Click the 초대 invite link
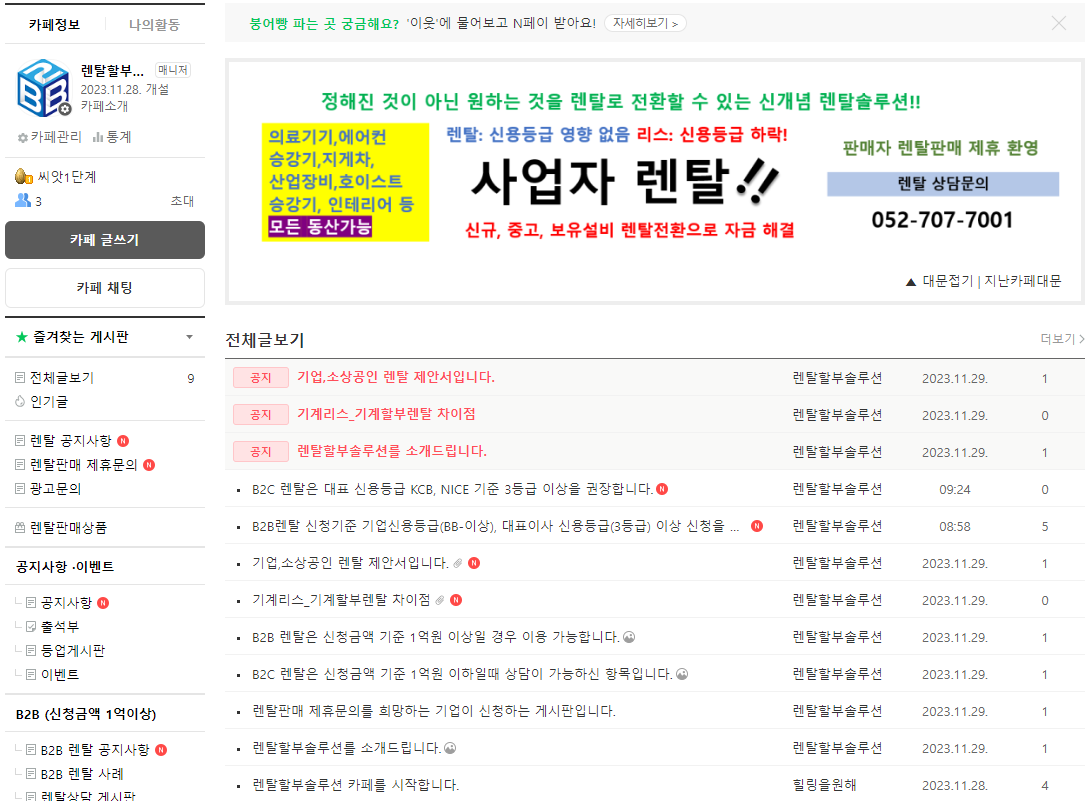Viewport: 1088px width, 801px height. pos(182,201)
